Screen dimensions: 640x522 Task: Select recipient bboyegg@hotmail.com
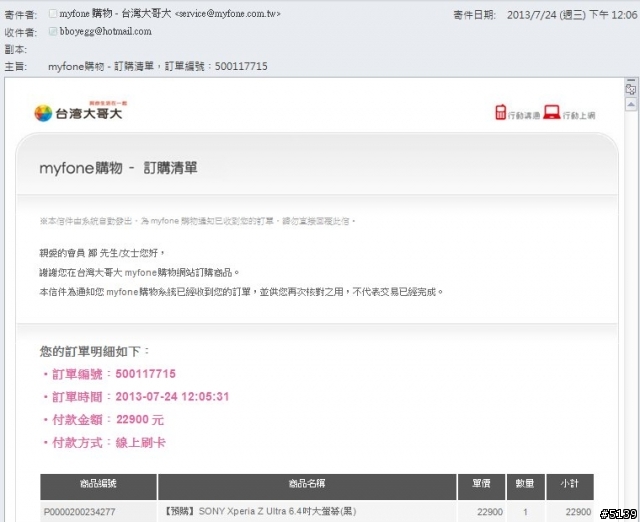pyautogui.click(x=106, y=31)
